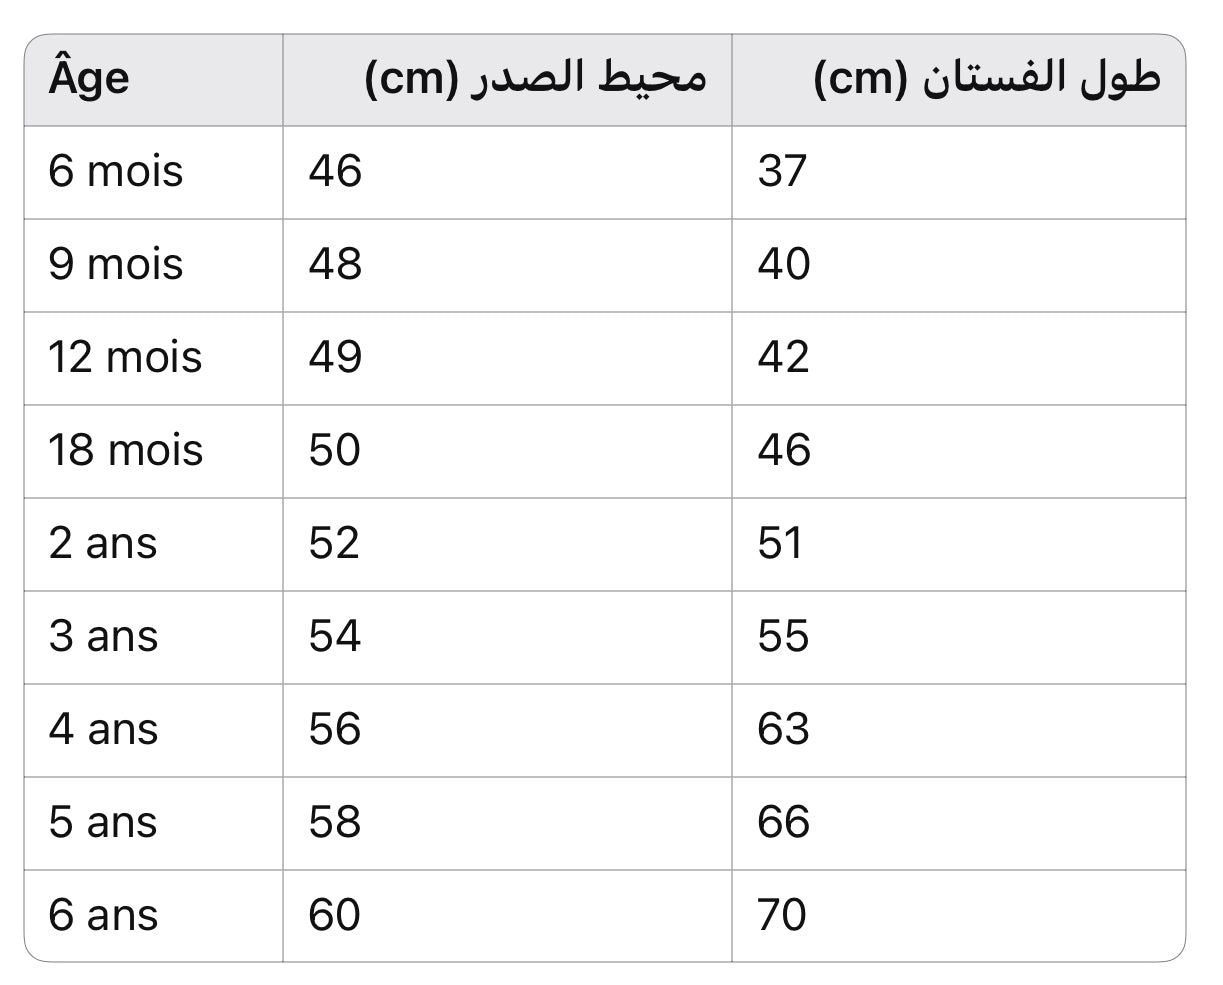Click chest value 48 for 9 mois
Image resolution: width=1223 pixels, height=985 pixels.
coord(335,265)
